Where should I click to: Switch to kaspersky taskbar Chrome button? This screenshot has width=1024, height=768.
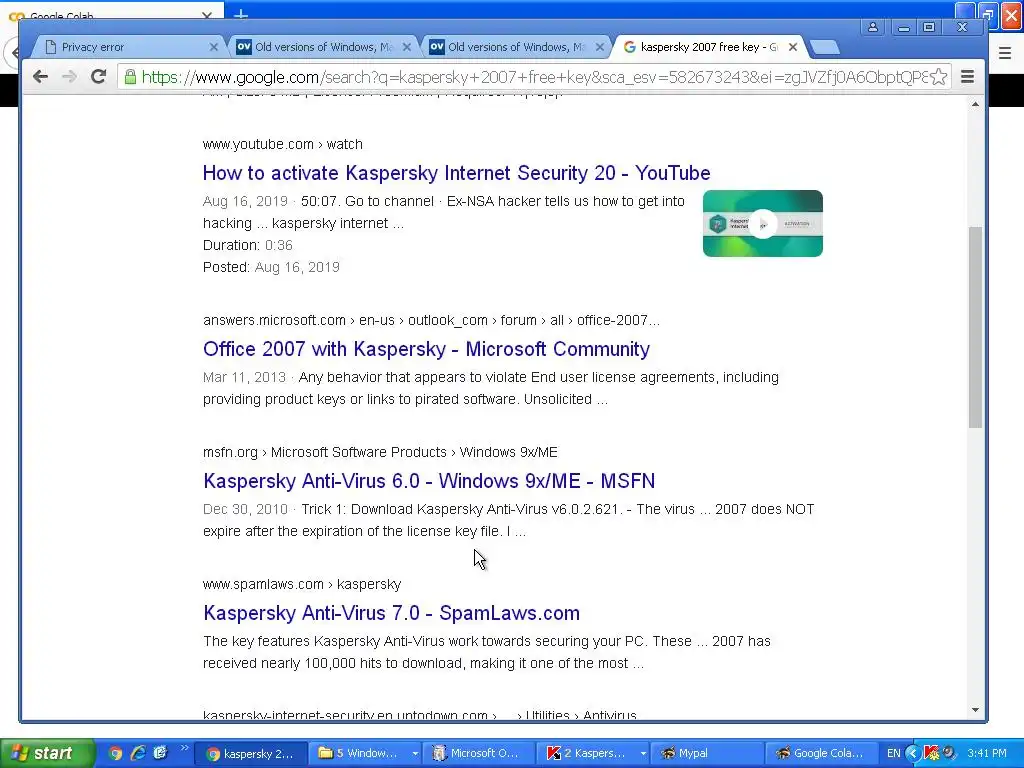[x=251, y=754]
